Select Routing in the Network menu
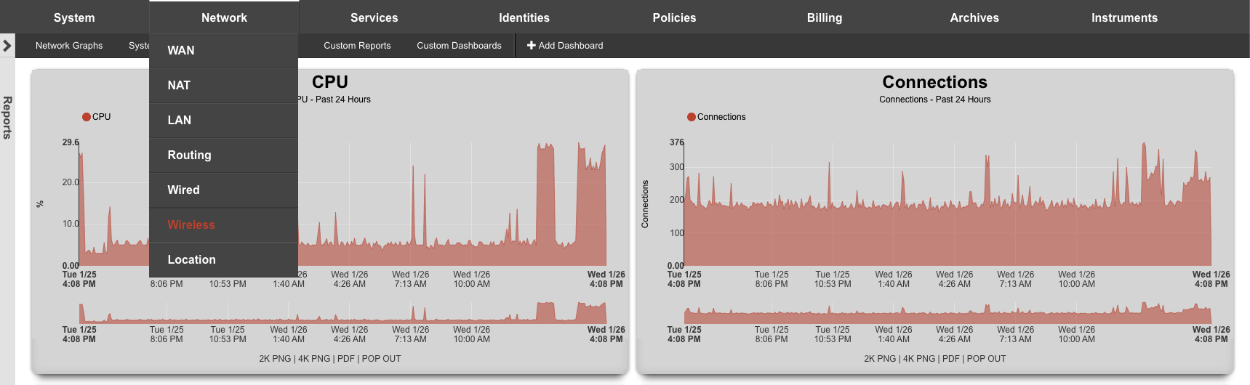The width and height of the screenshot is (1250, 385). [x=223, y=155]
